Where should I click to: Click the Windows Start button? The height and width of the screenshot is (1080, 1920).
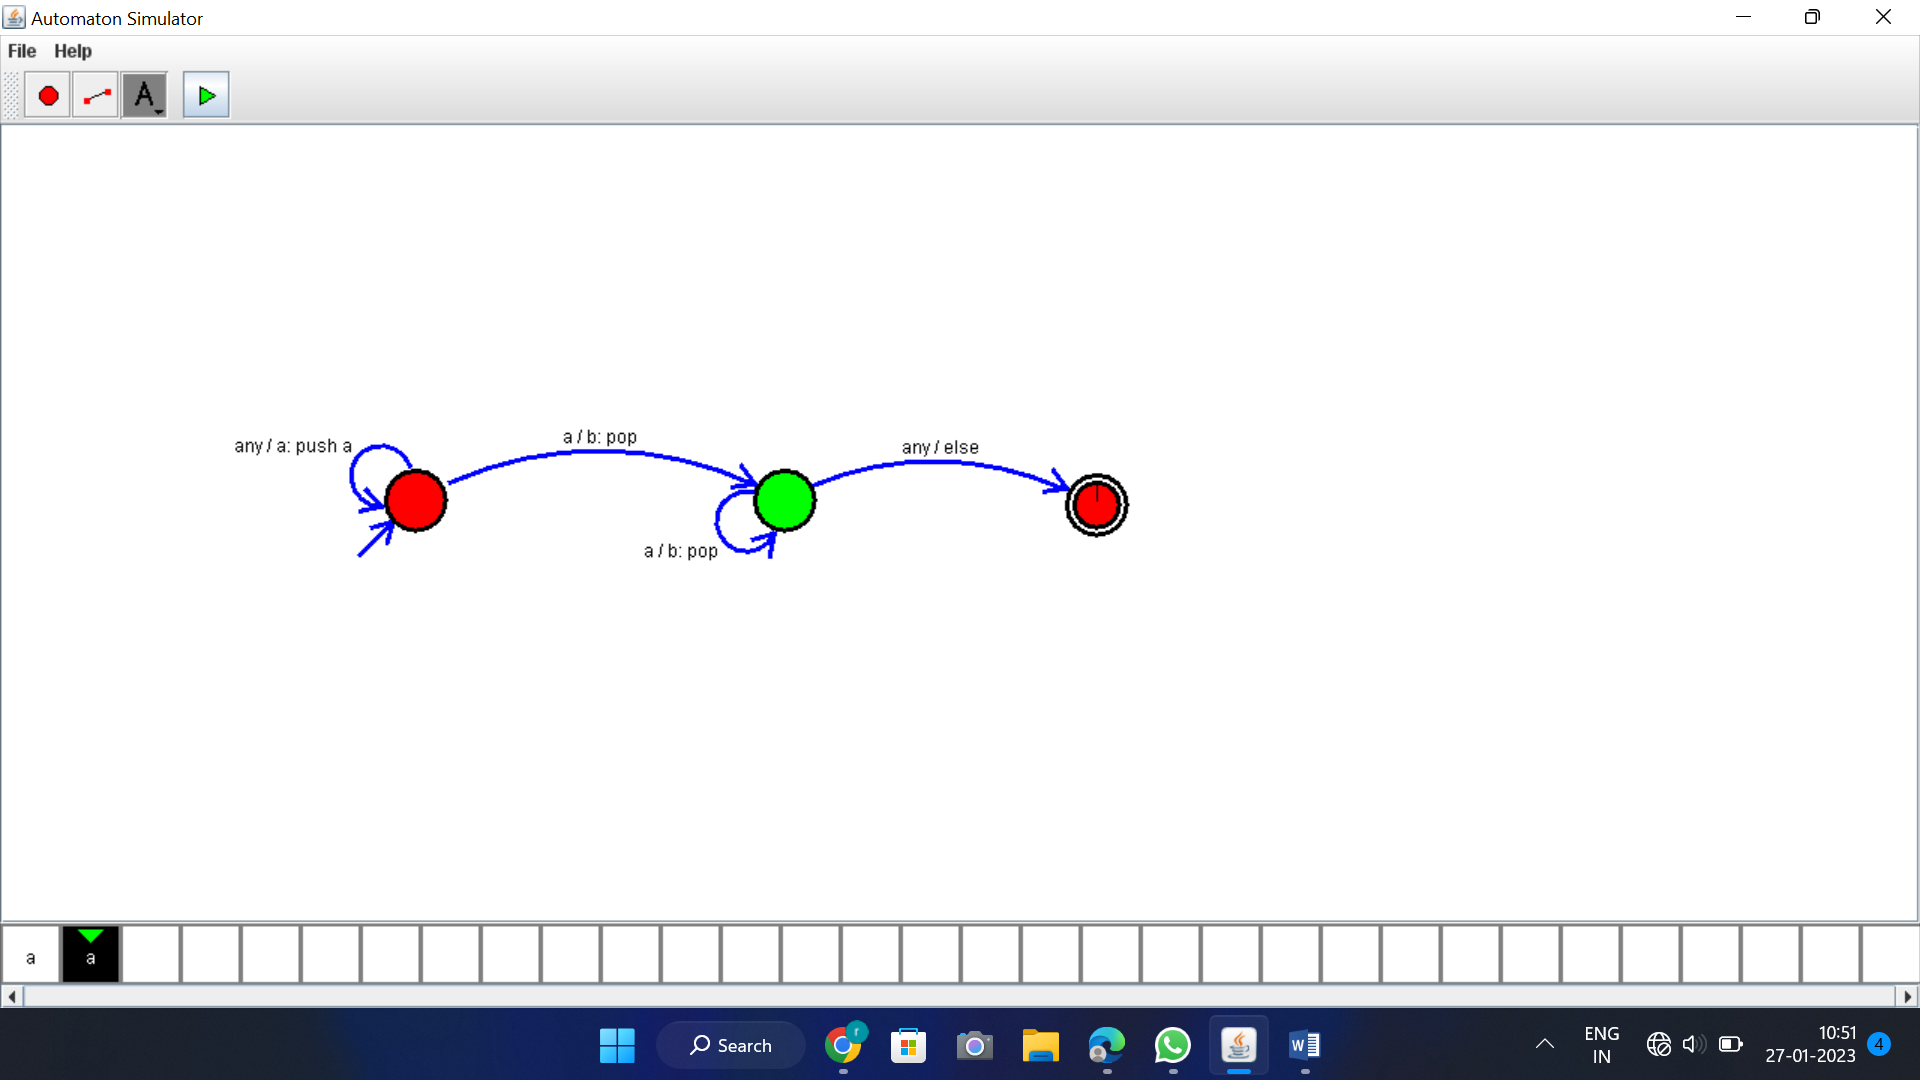pyautogui.click(x=617, y=1045)
